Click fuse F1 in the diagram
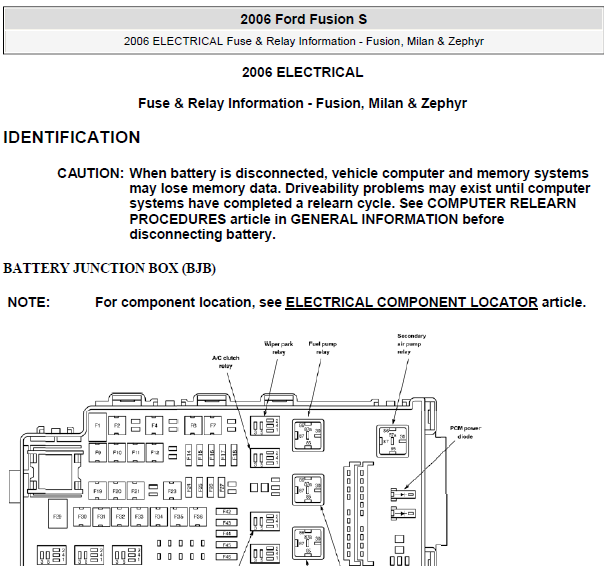 tap(97, 427)
